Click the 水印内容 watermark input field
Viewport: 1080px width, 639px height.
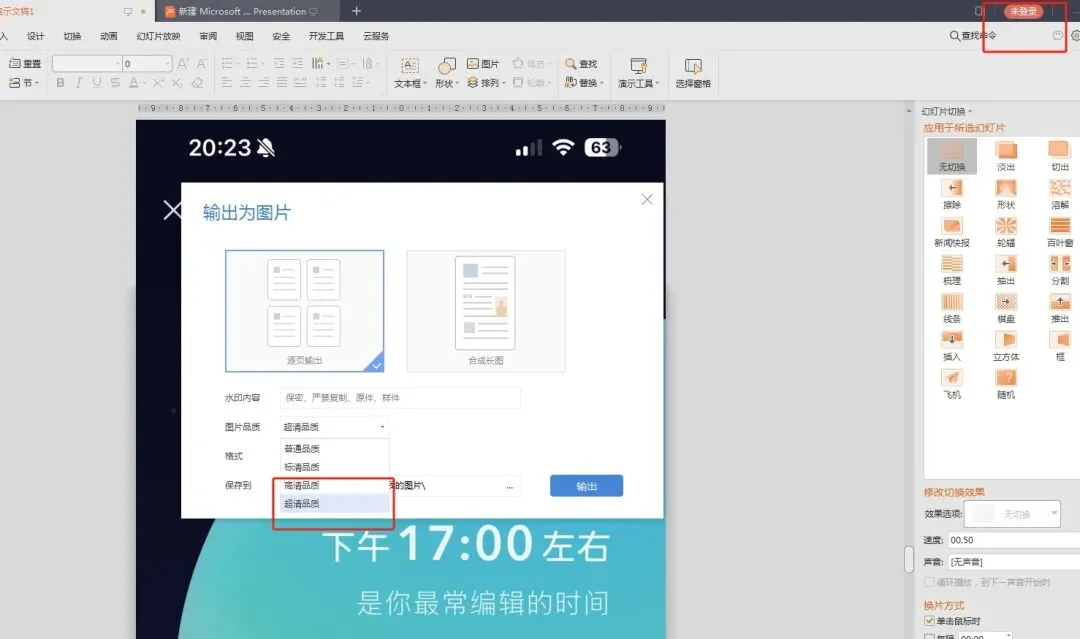[400, 398]
